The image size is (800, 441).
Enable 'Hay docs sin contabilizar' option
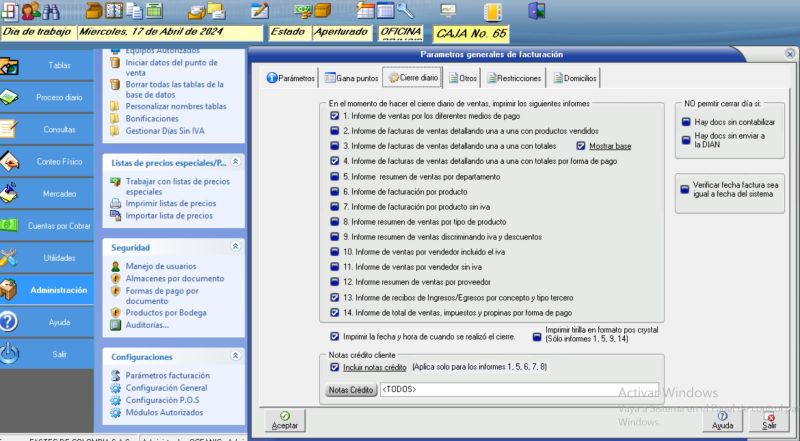(x=686, y=121)
